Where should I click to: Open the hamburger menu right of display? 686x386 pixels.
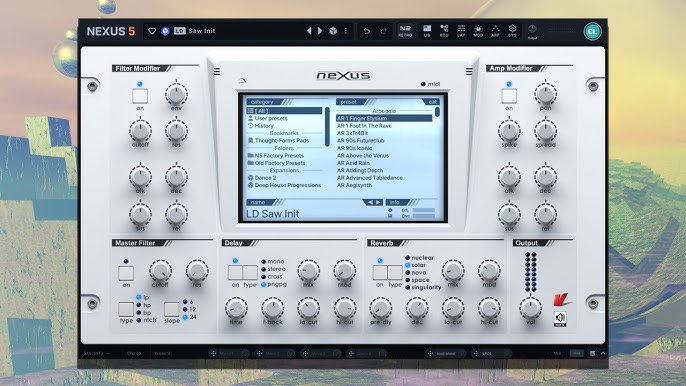pyautogui.click(x=469, y=71)
